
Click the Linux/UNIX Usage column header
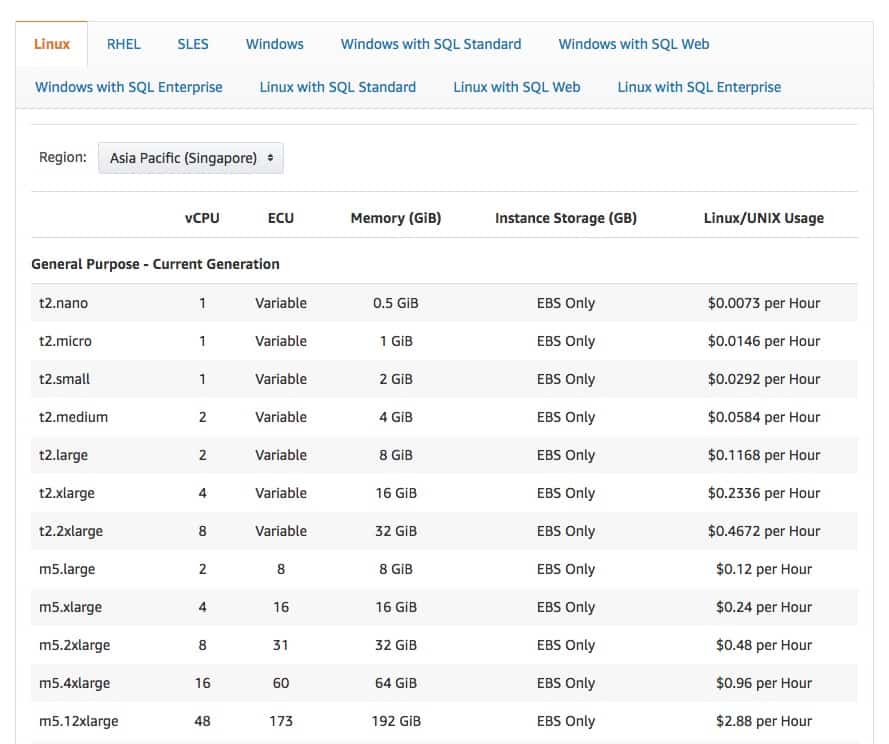[x=764, y=218]
